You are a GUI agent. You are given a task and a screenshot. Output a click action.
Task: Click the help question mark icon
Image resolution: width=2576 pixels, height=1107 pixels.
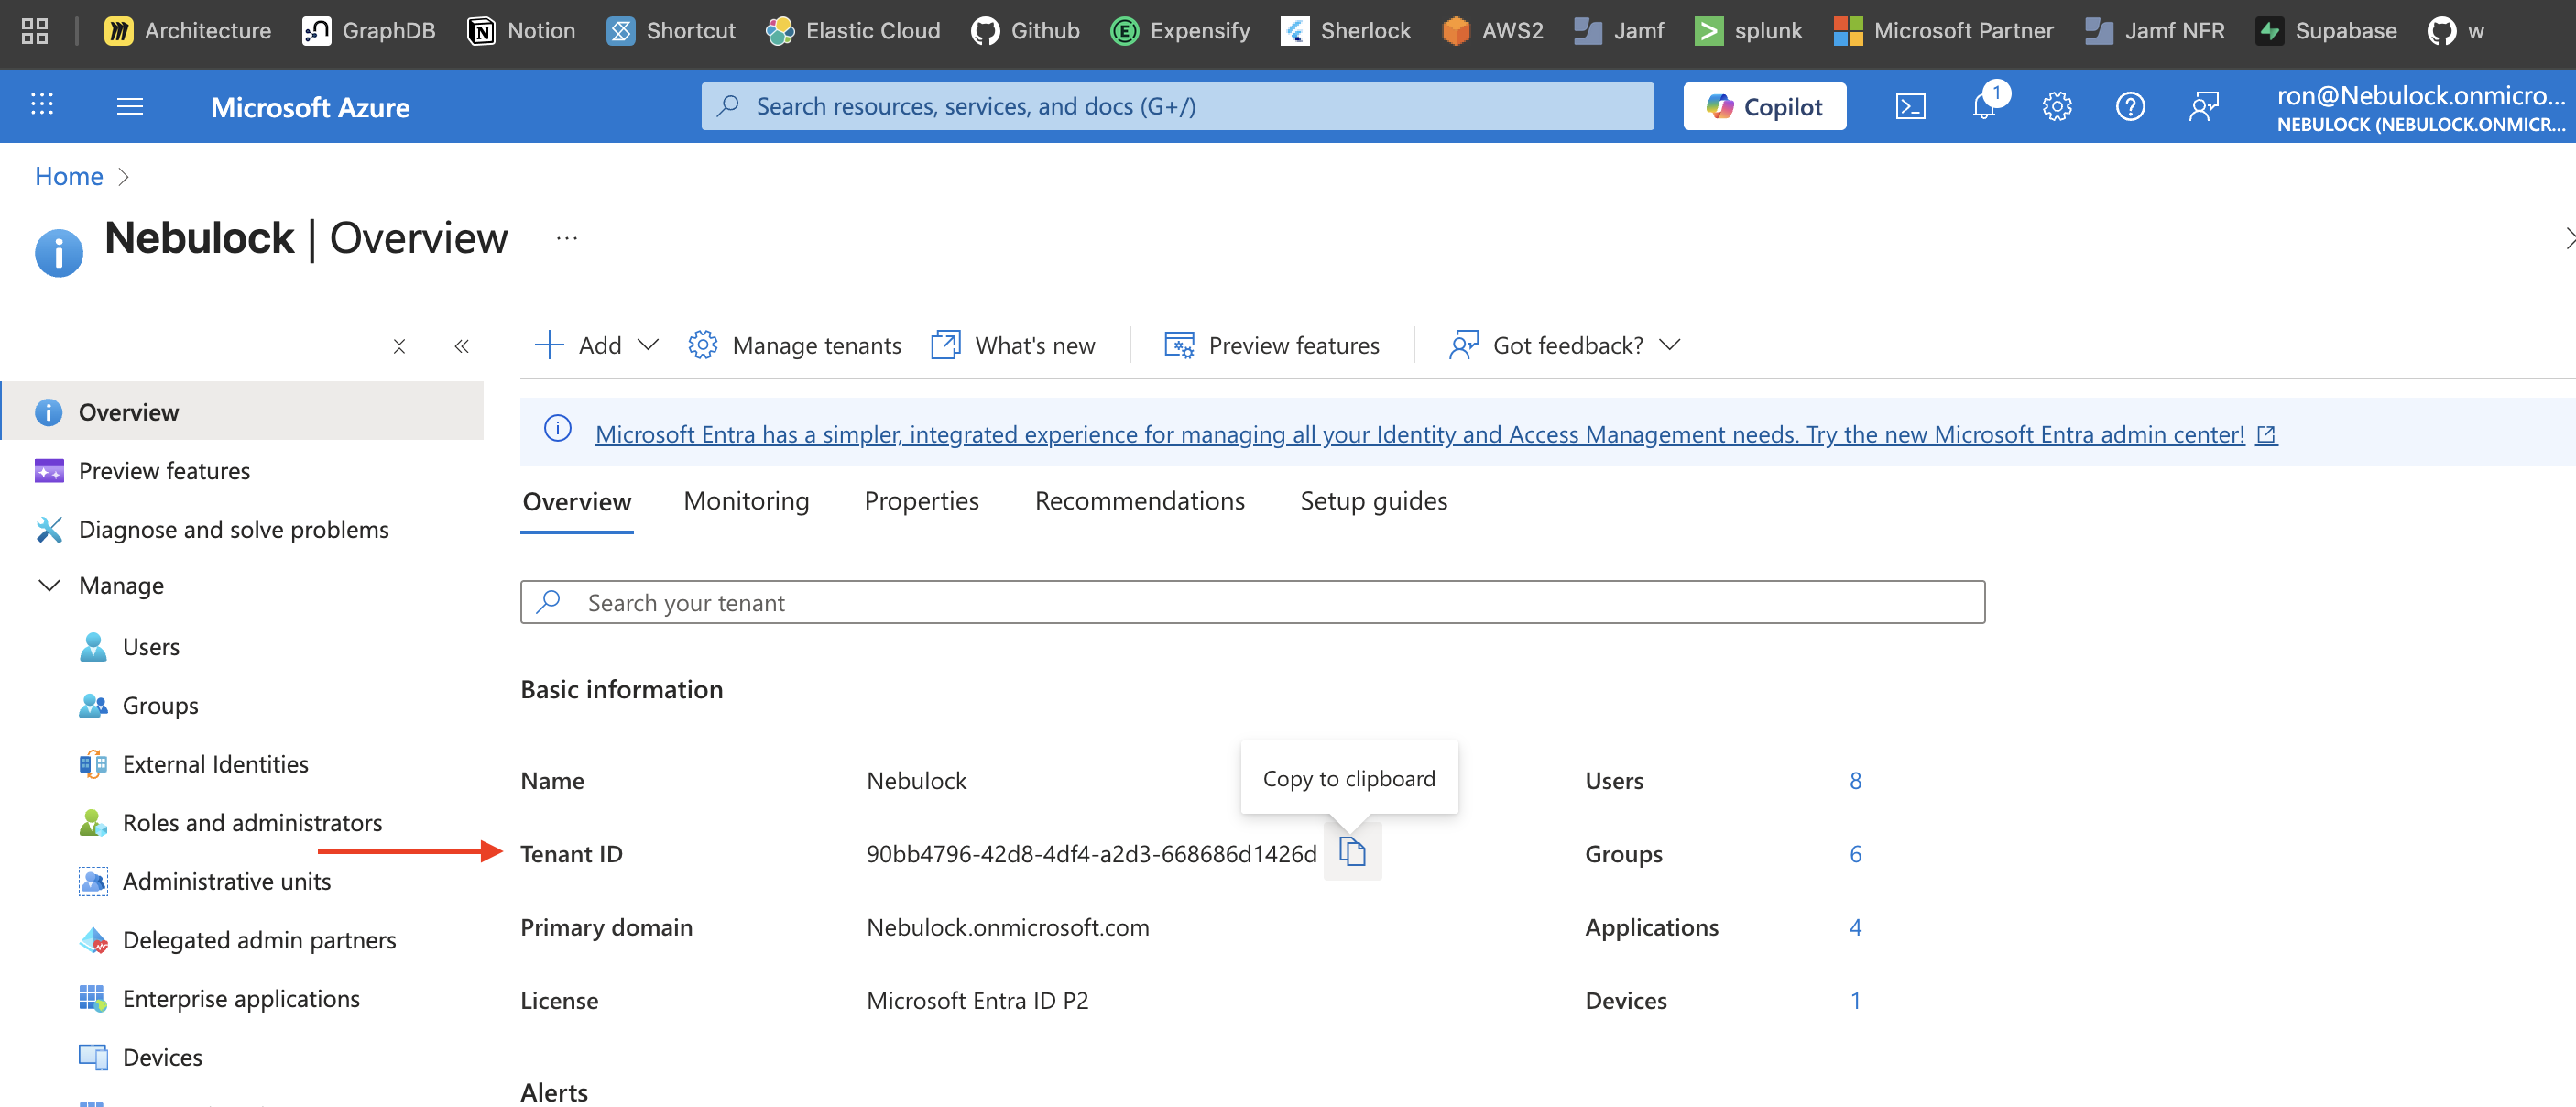click(x=2130, y=106)
